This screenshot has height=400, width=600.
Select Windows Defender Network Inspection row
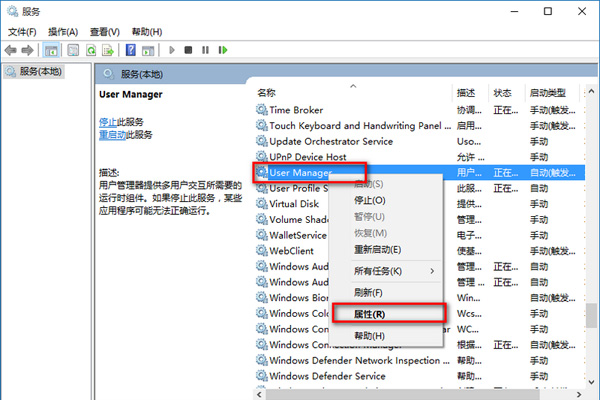419,360
